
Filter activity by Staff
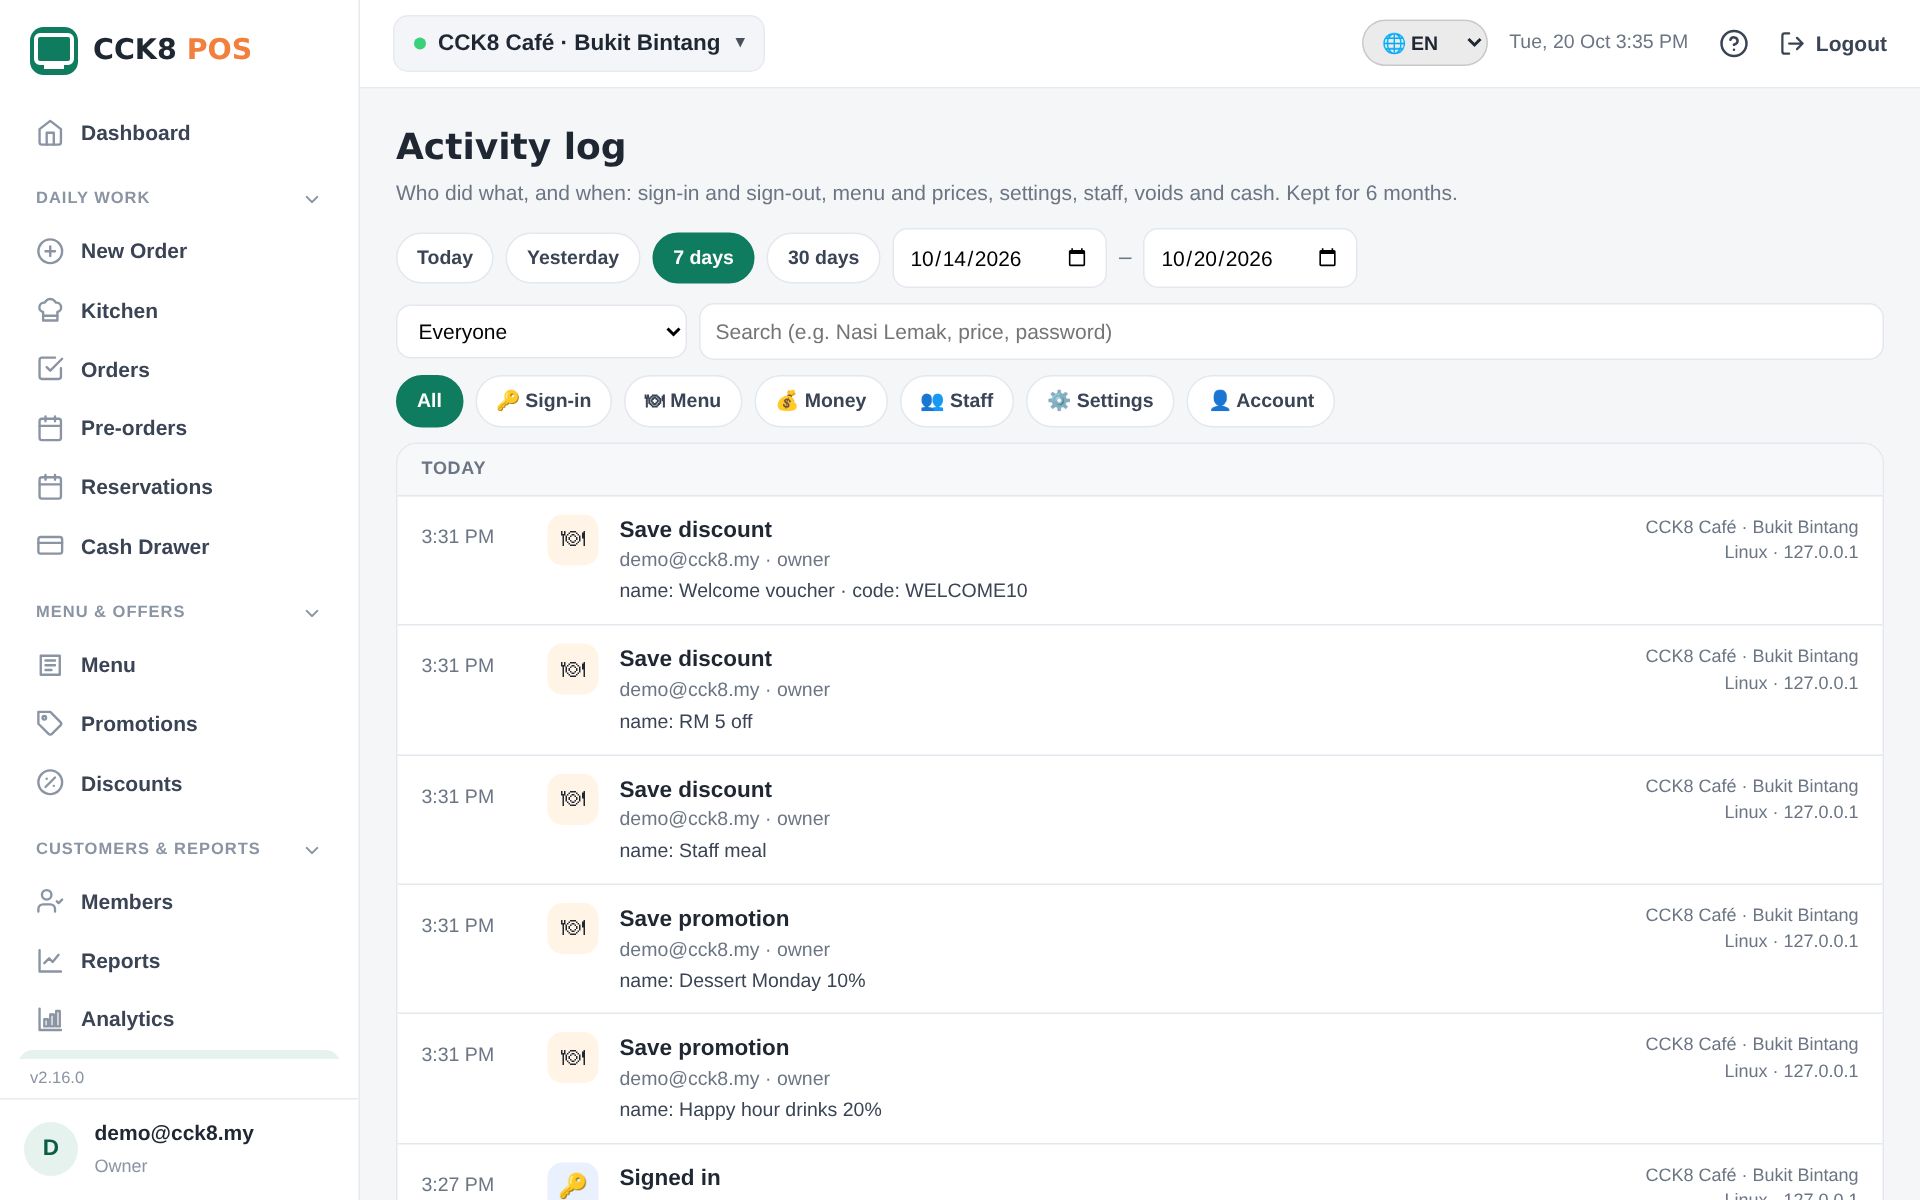point(957,401)
